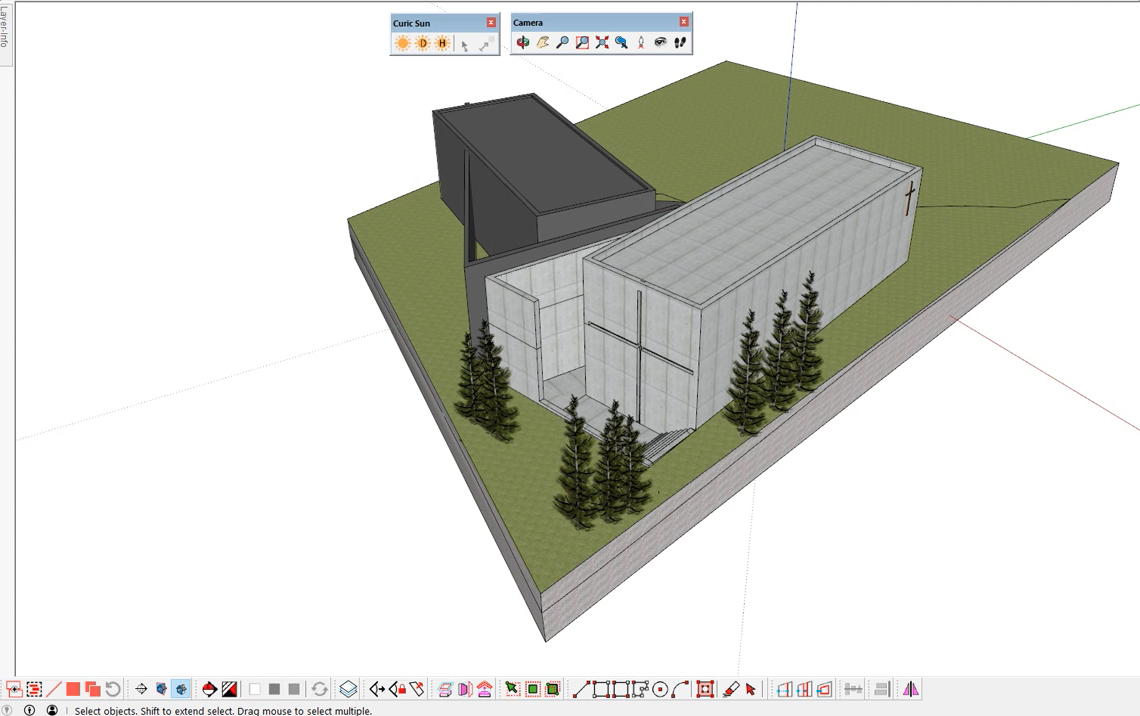Activate the Pan hand tool

click(x=543, y=43)
